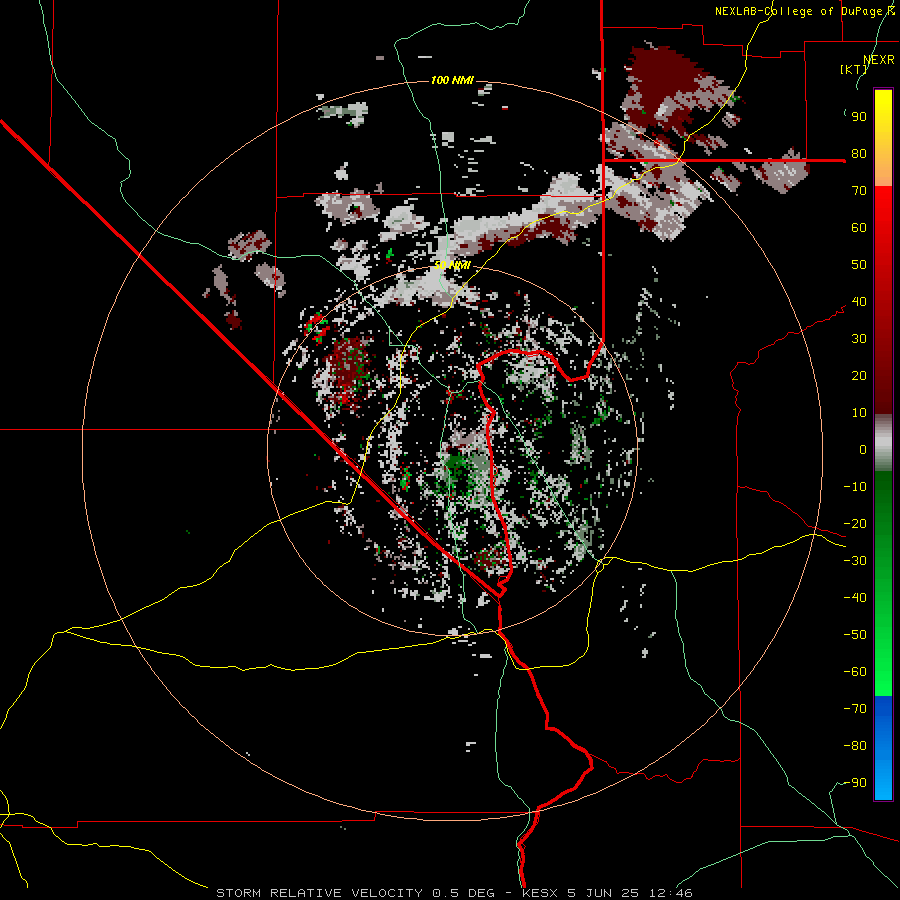Viewport: 900px width, 900px height.
Task: Click the 40 value on the velocity scale
Action: coord(859,302)
